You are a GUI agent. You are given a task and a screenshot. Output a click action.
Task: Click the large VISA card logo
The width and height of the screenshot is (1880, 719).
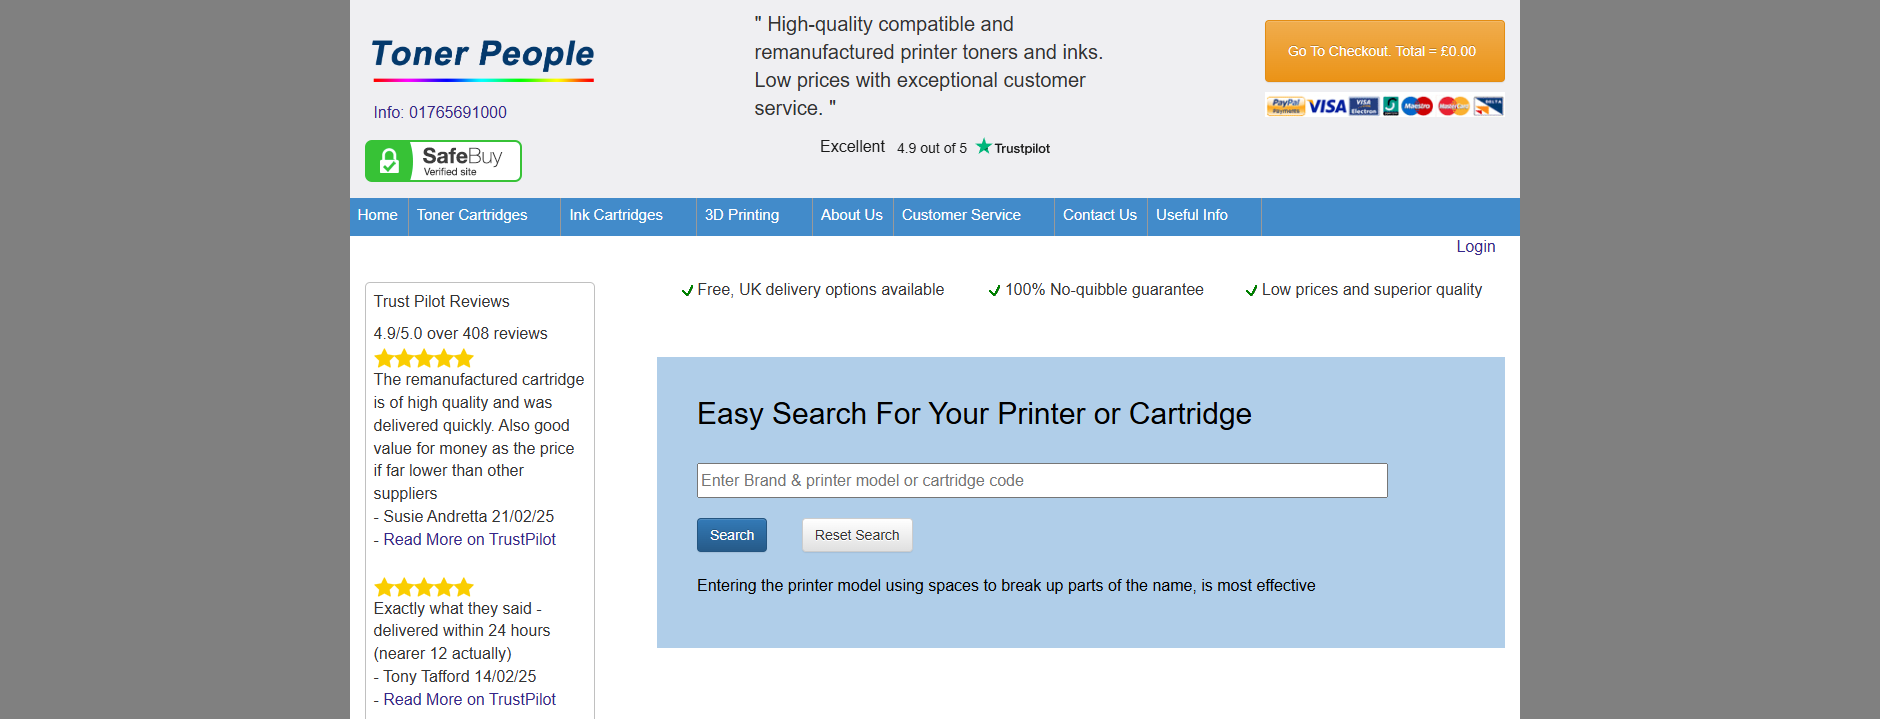click(x=1328, y=106)
